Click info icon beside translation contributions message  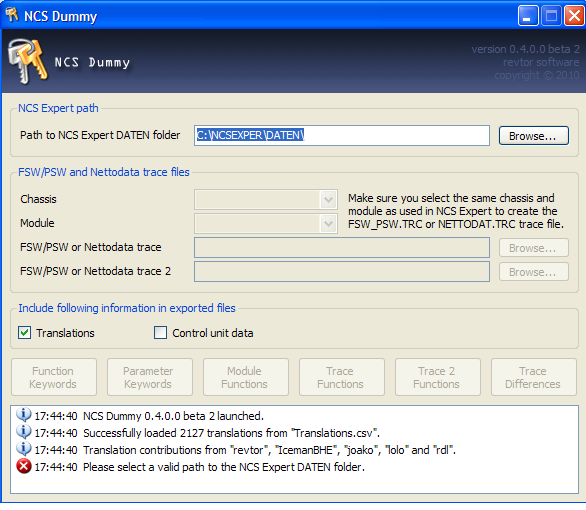(24, 449)
